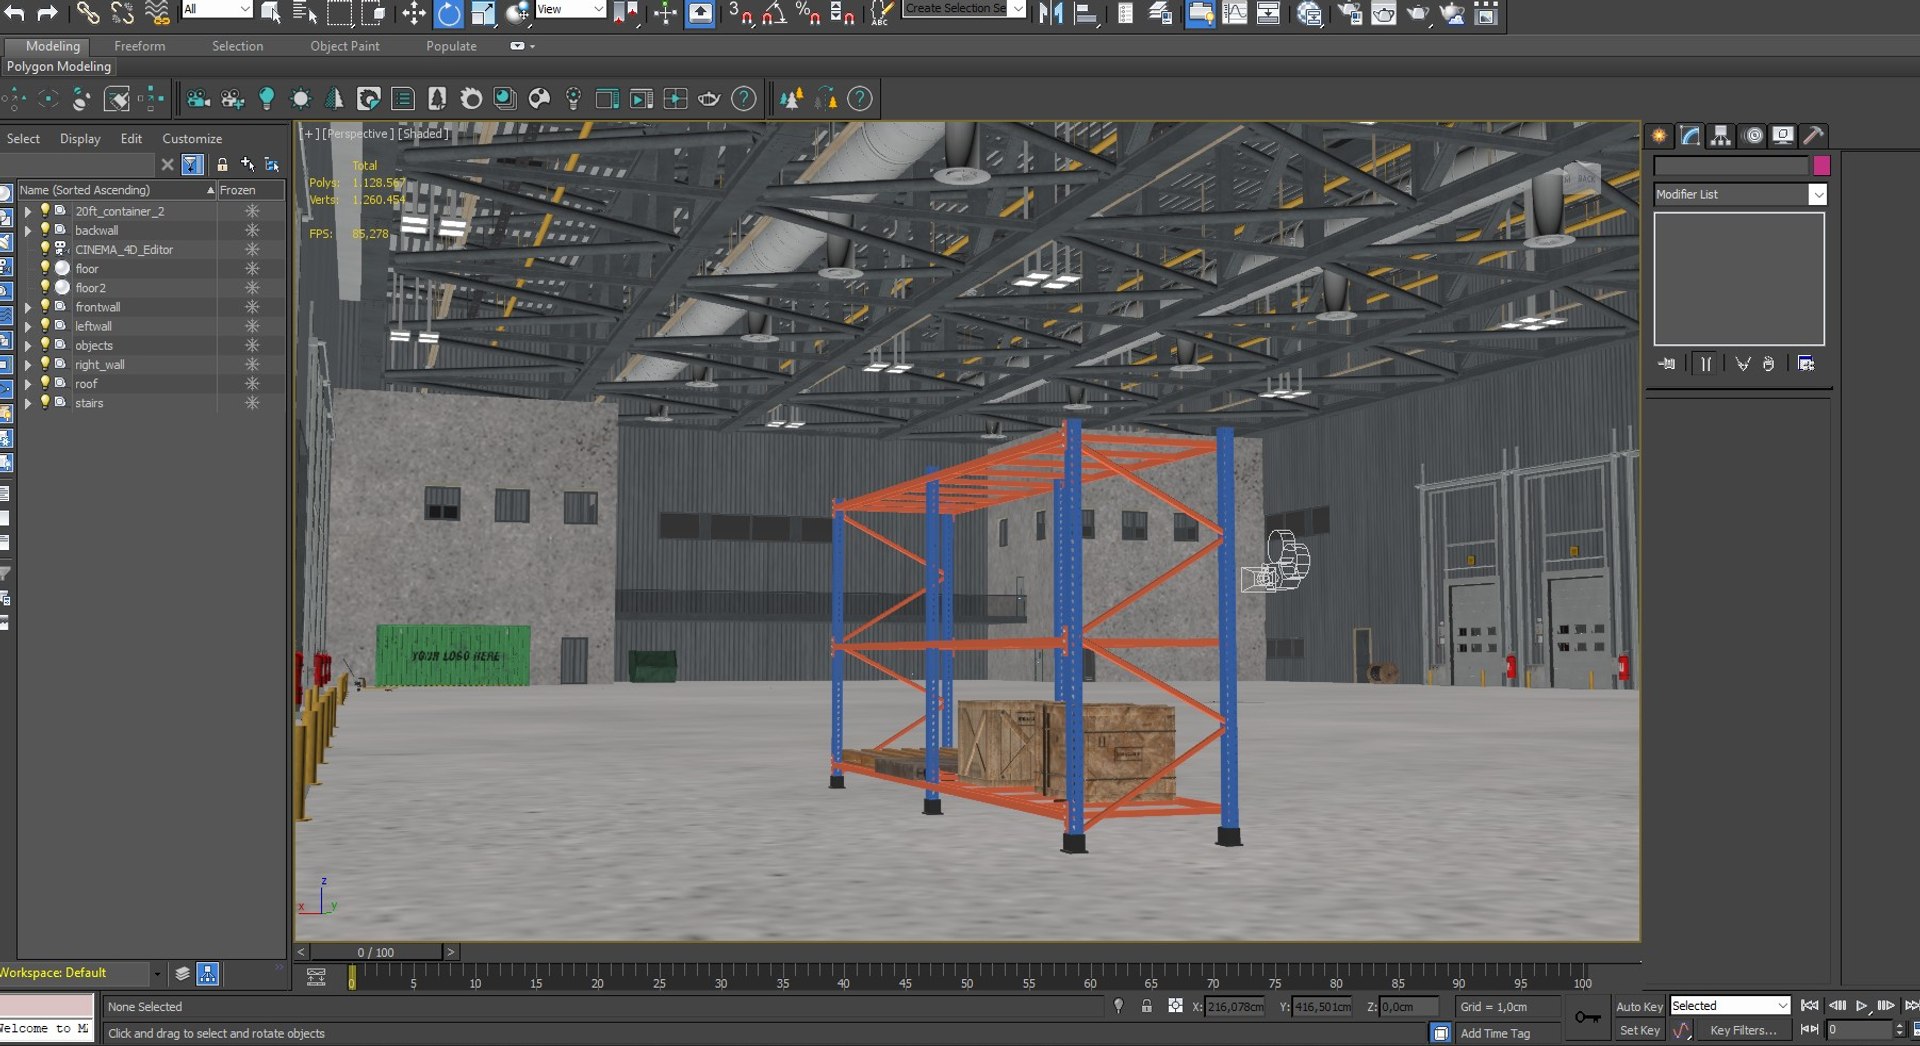Open the Rendered Frame Window

(x=1384, y=12)
